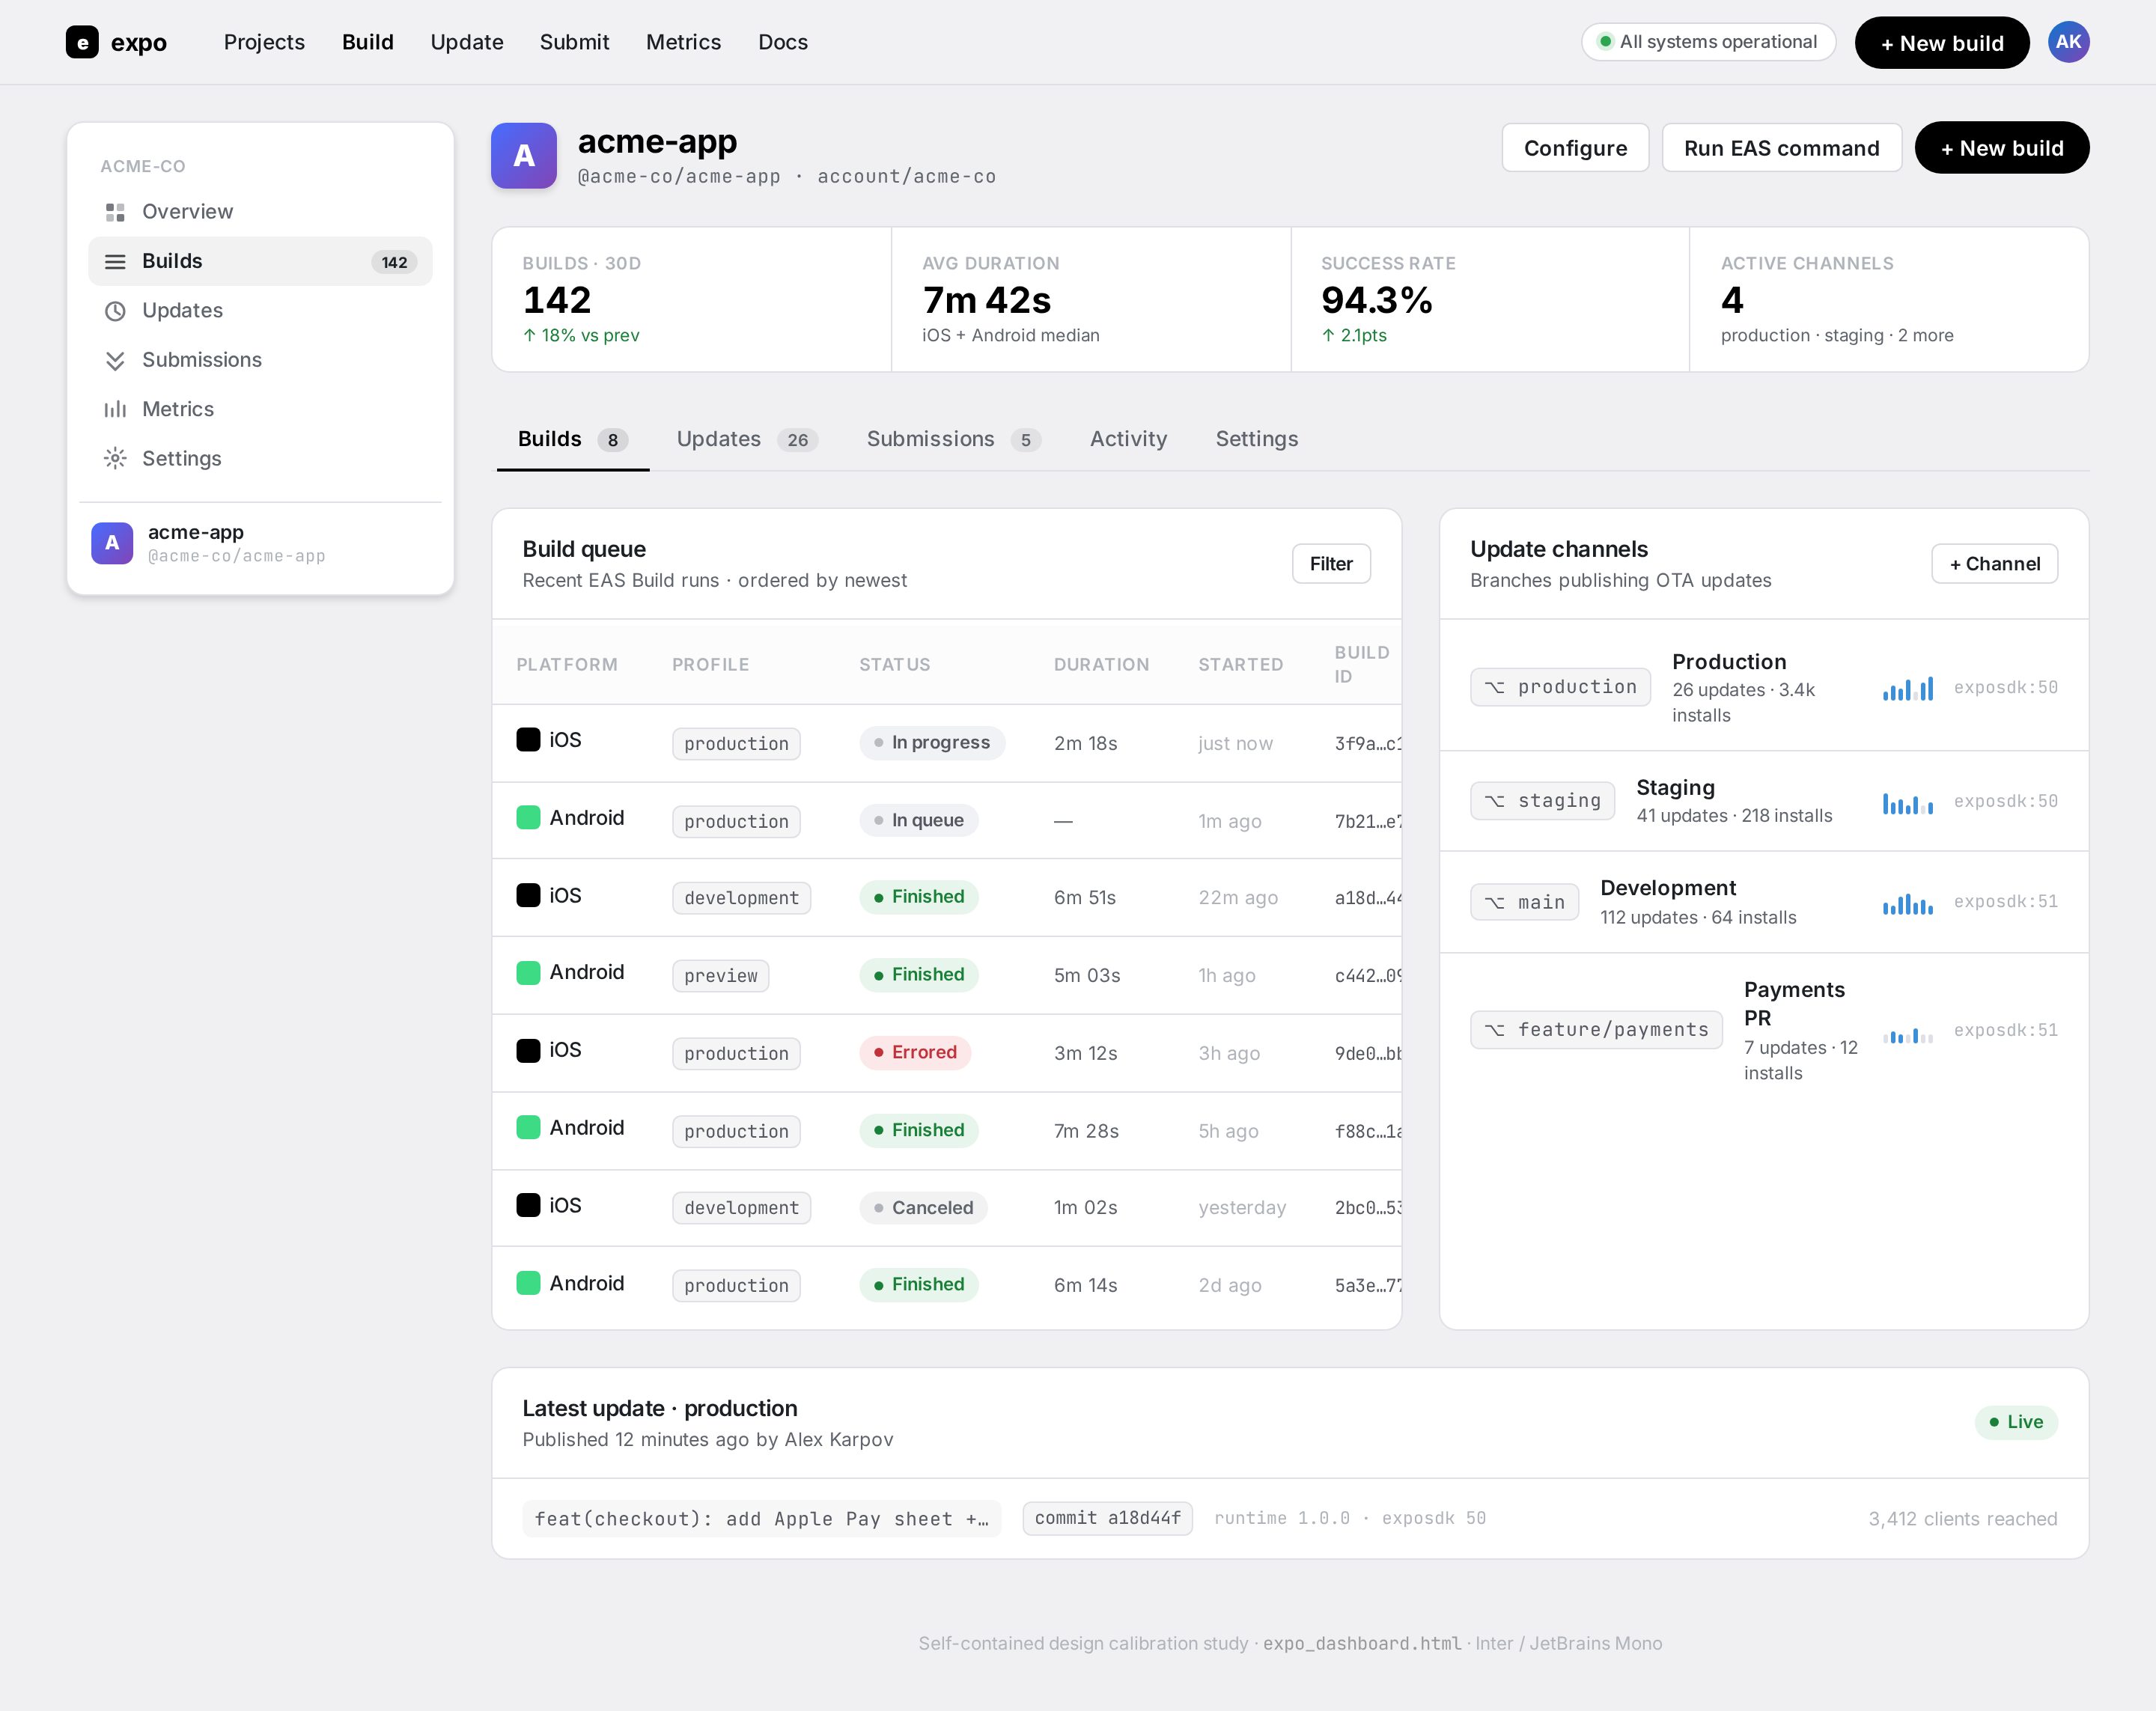This screenshot has height=1711, width=2156.
Task: Click the In queue status badge
Action: click(918, 821)
